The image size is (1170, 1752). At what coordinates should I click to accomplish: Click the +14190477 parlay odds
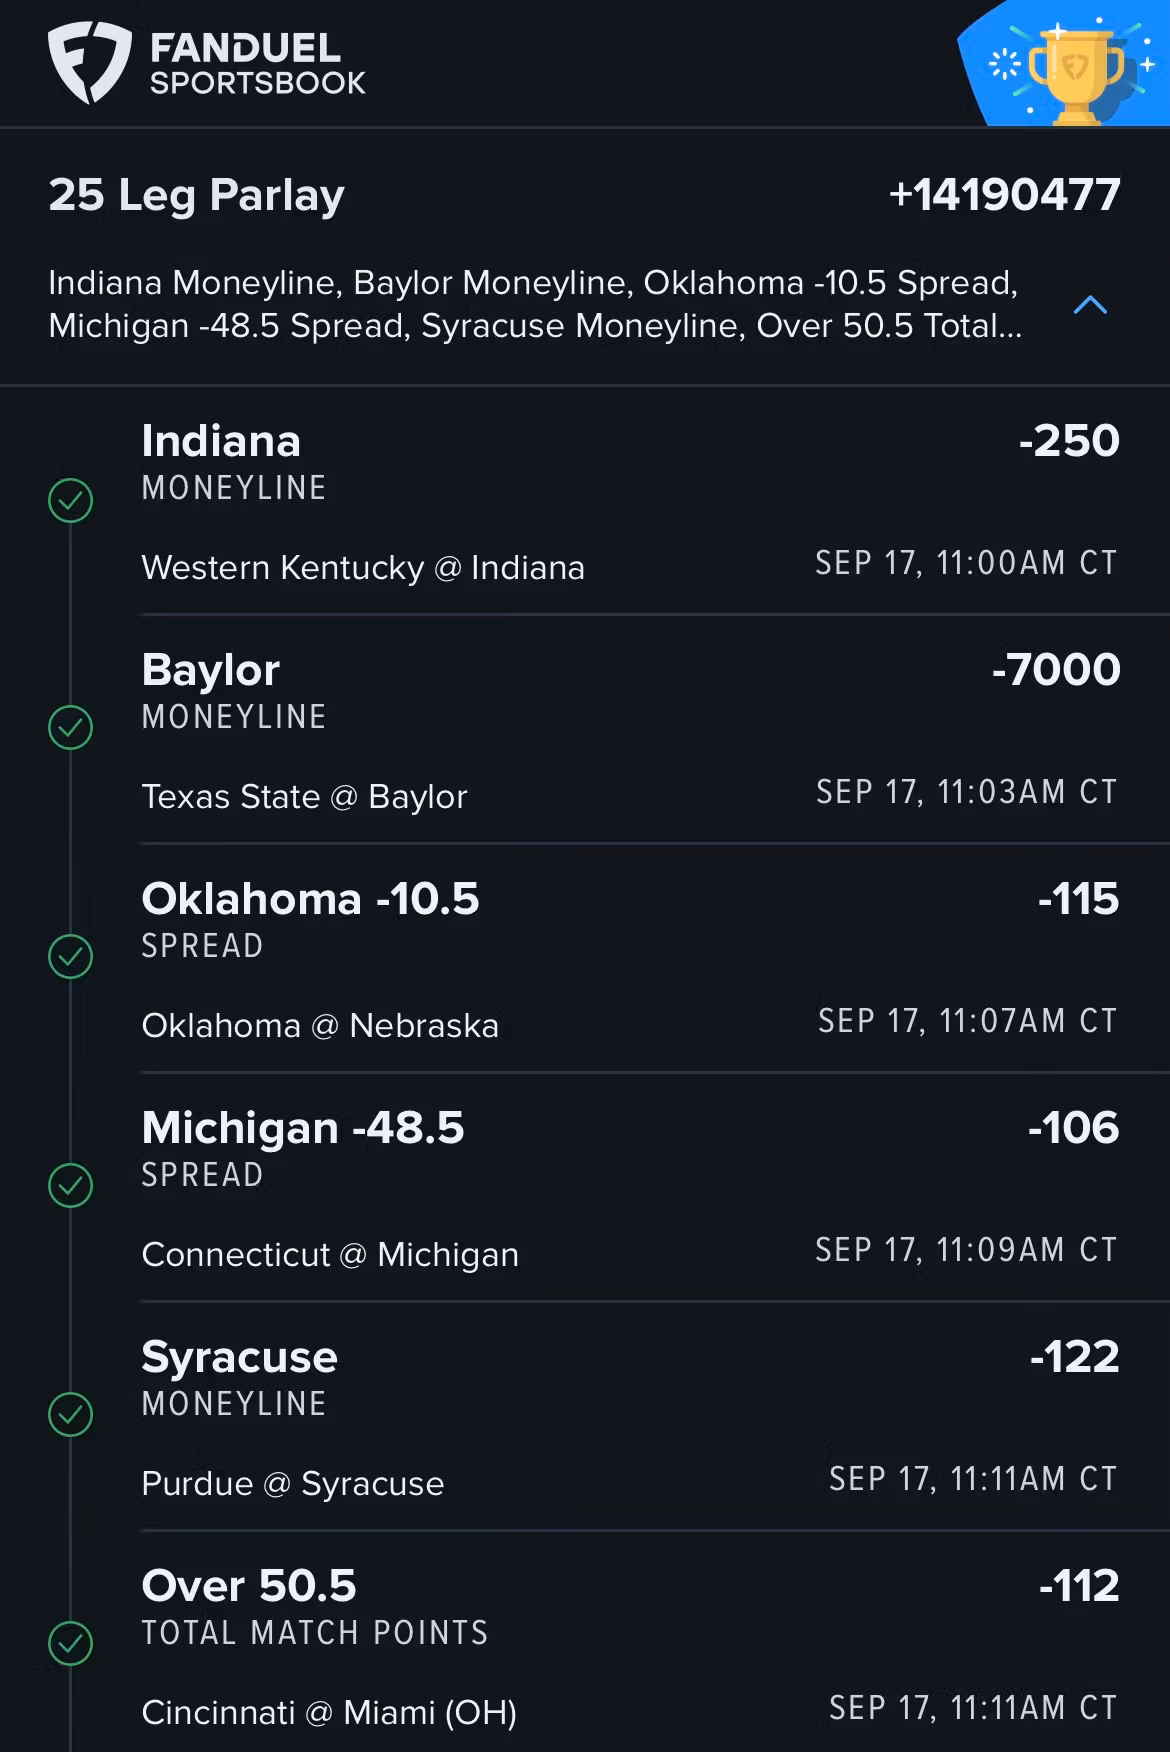pos(1004,195)
